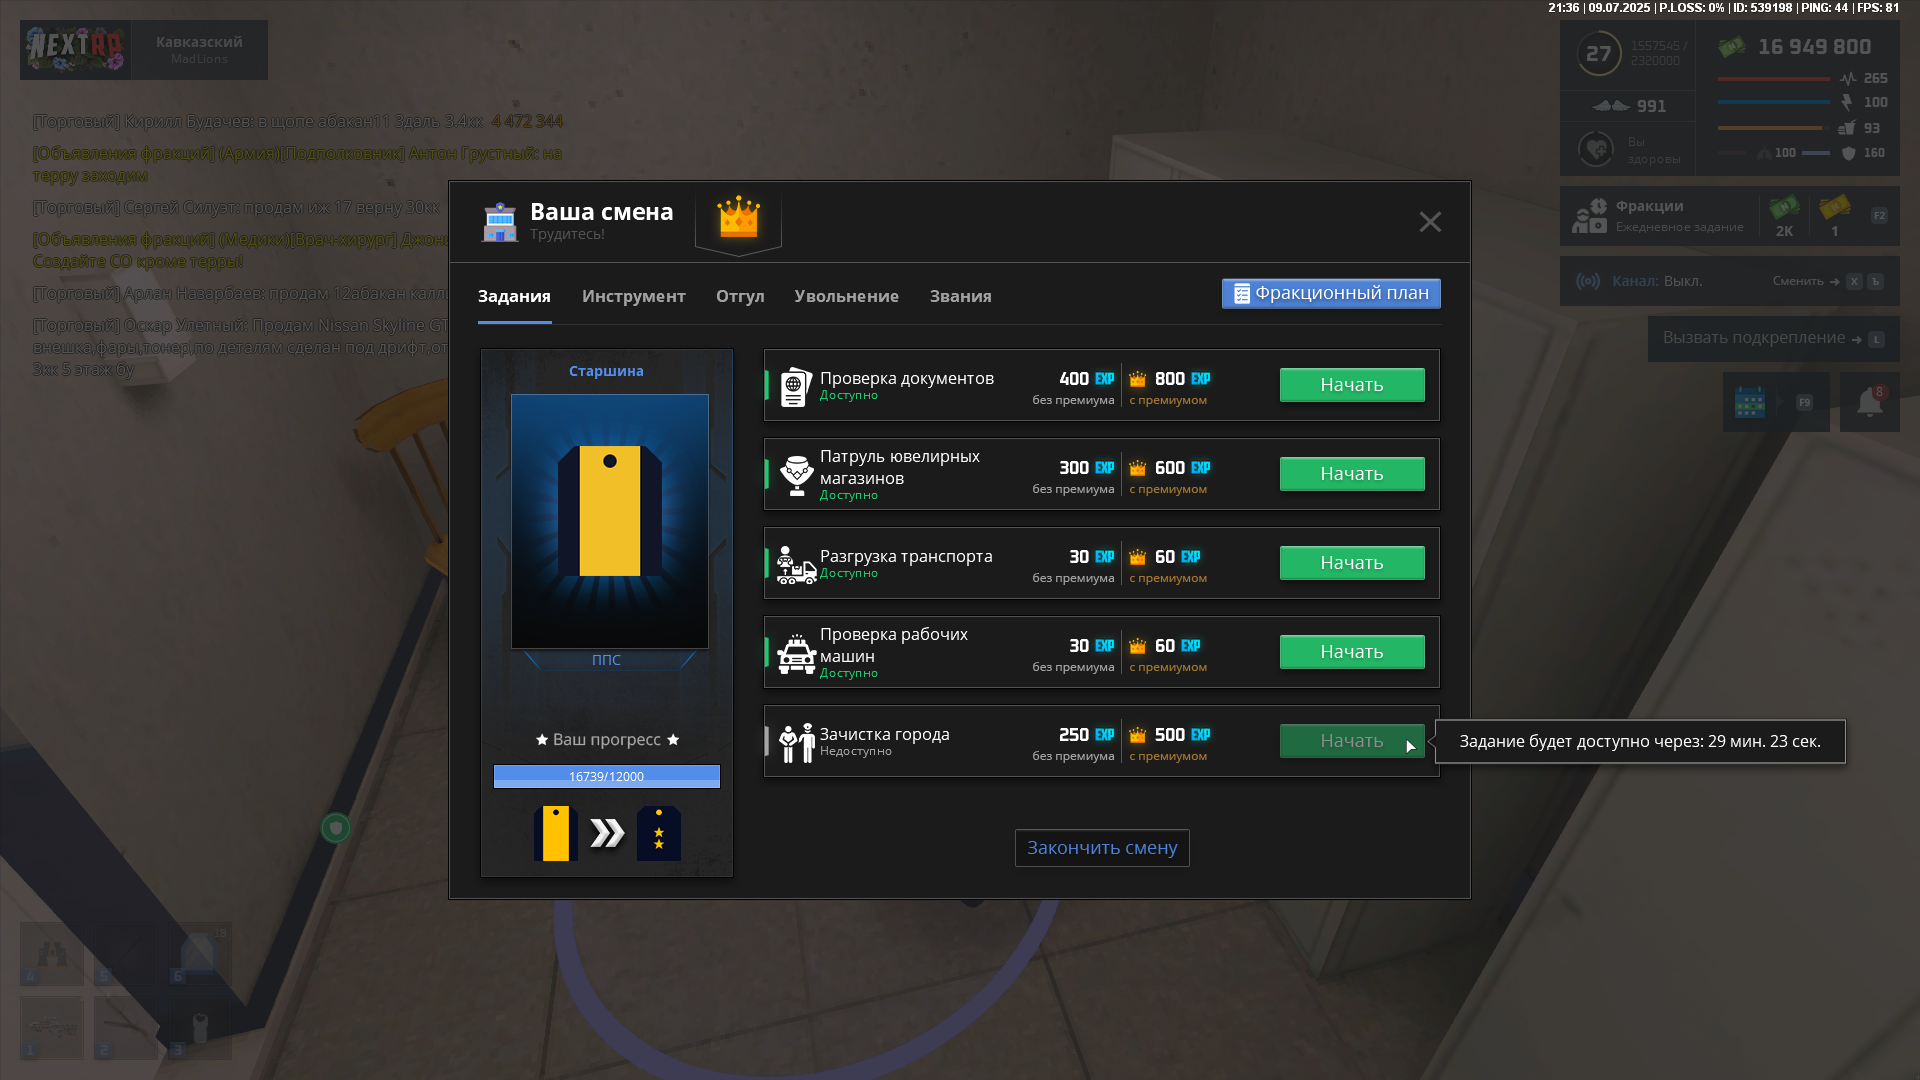This screenshot has width=1920, height=1080.
Task: Click the weapon slot 1 in hotbar
Action: (52, 1027)
